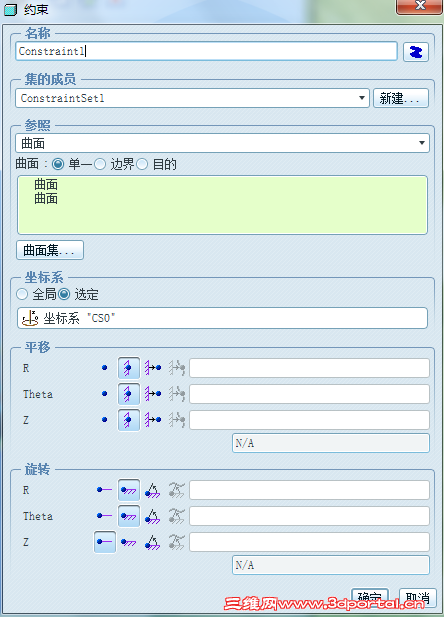Screen dimensions: 444x617
Task: Click the translation Z value field
Action: (x=309, y=420)
